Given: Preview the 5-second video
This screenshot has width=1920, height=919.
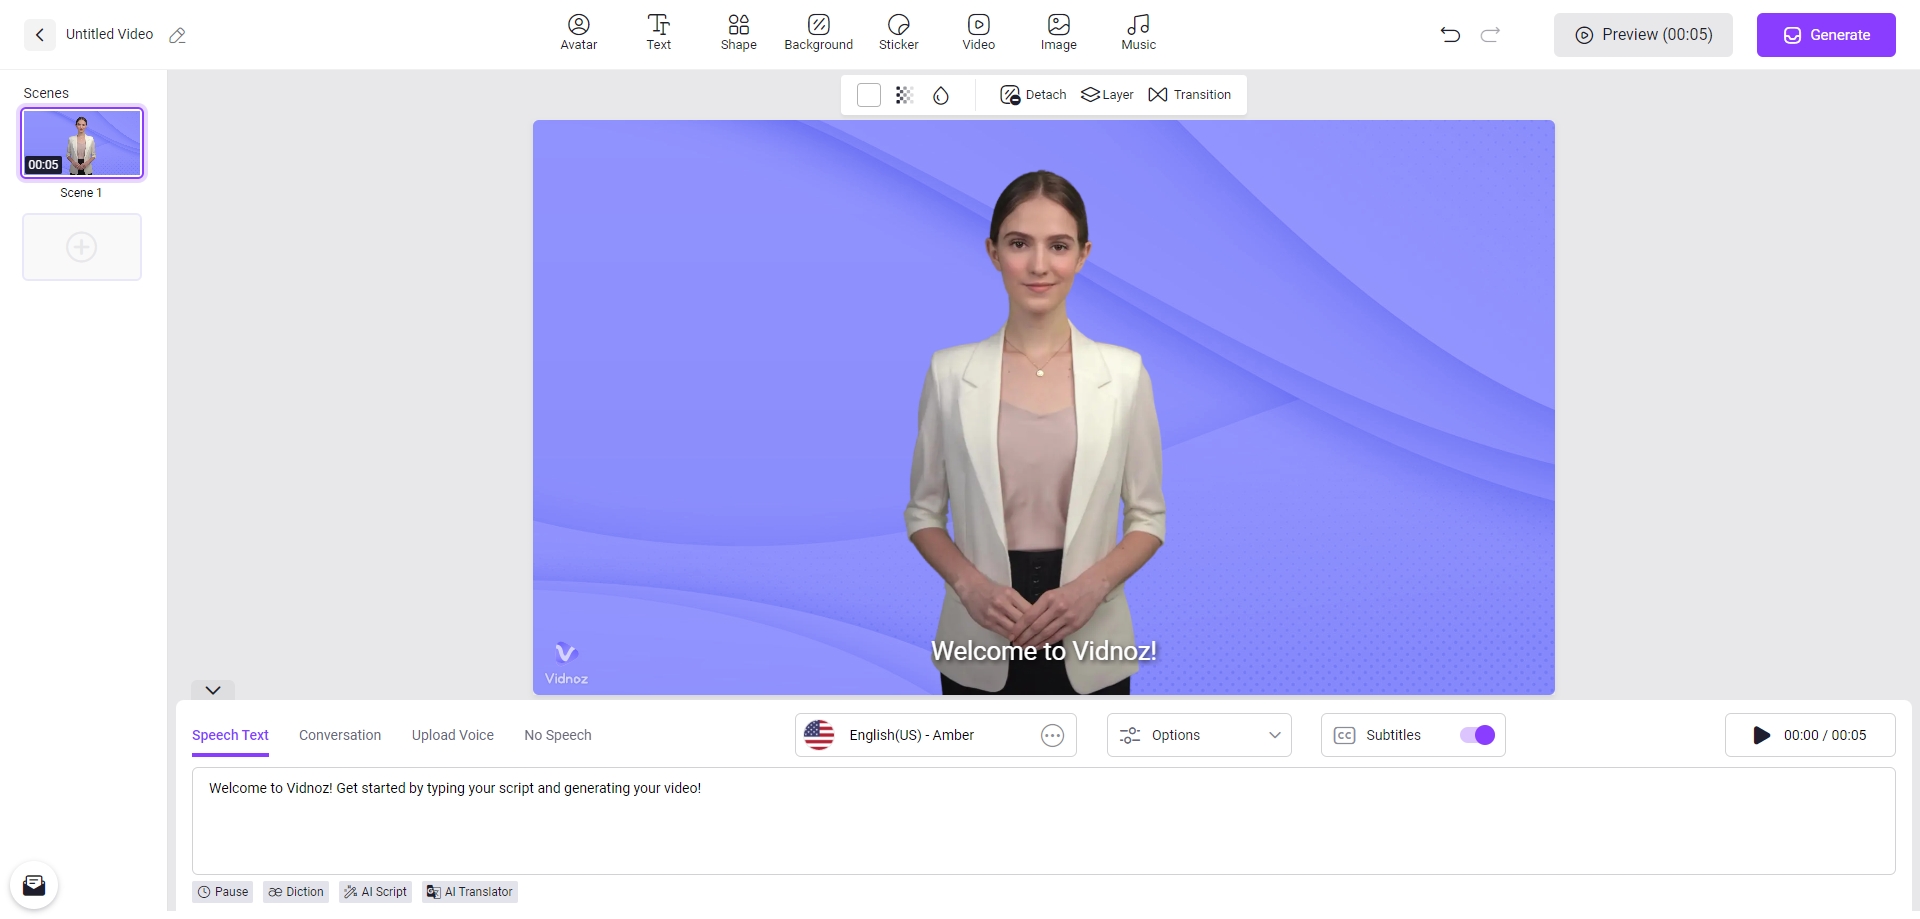Looking at the screenshot, I should pyautogui.click(x=1643, y=34).
